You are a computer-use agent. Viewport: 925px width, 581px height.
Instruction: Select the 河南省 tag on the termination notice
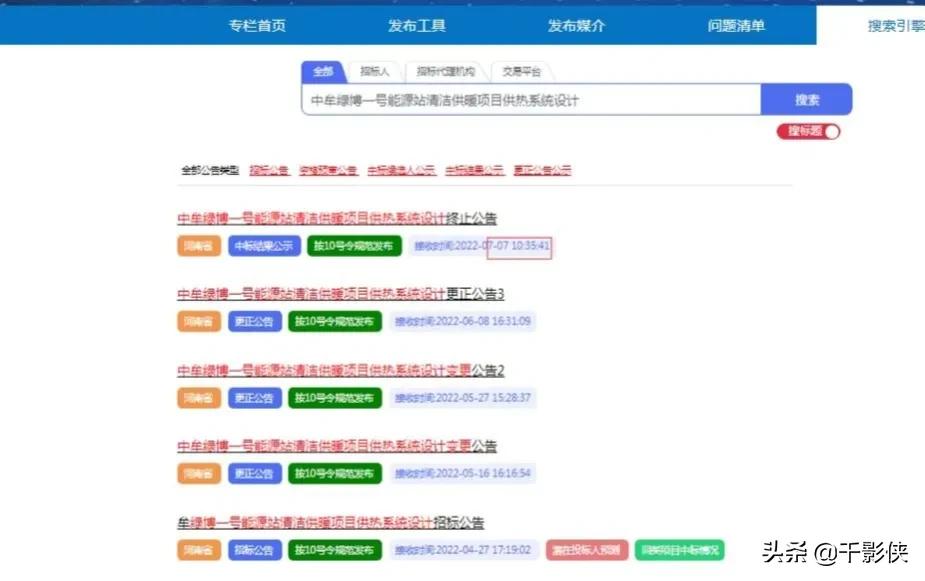coord(198,245)
